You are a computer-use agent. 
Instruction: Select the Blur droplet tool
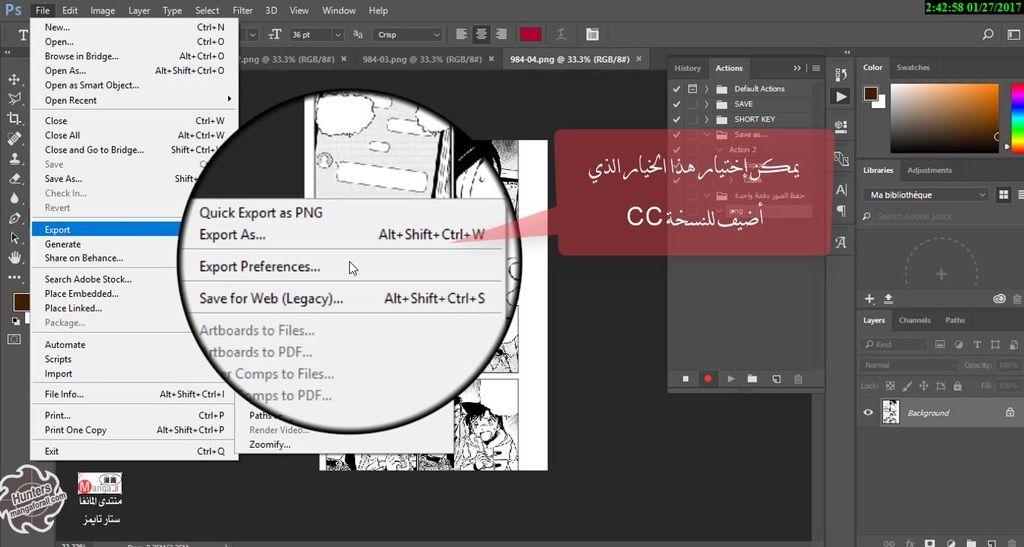pos(14,198)
